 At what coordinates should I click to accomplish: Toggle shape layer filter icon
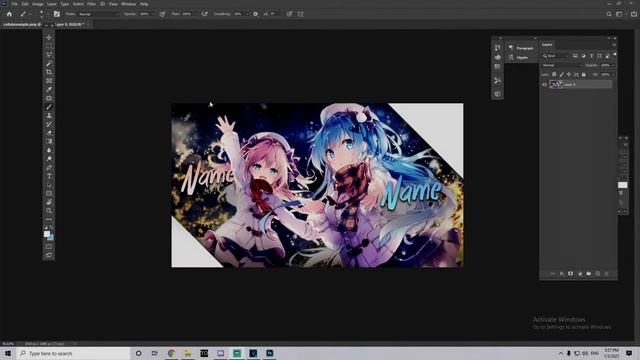[599, 56]
